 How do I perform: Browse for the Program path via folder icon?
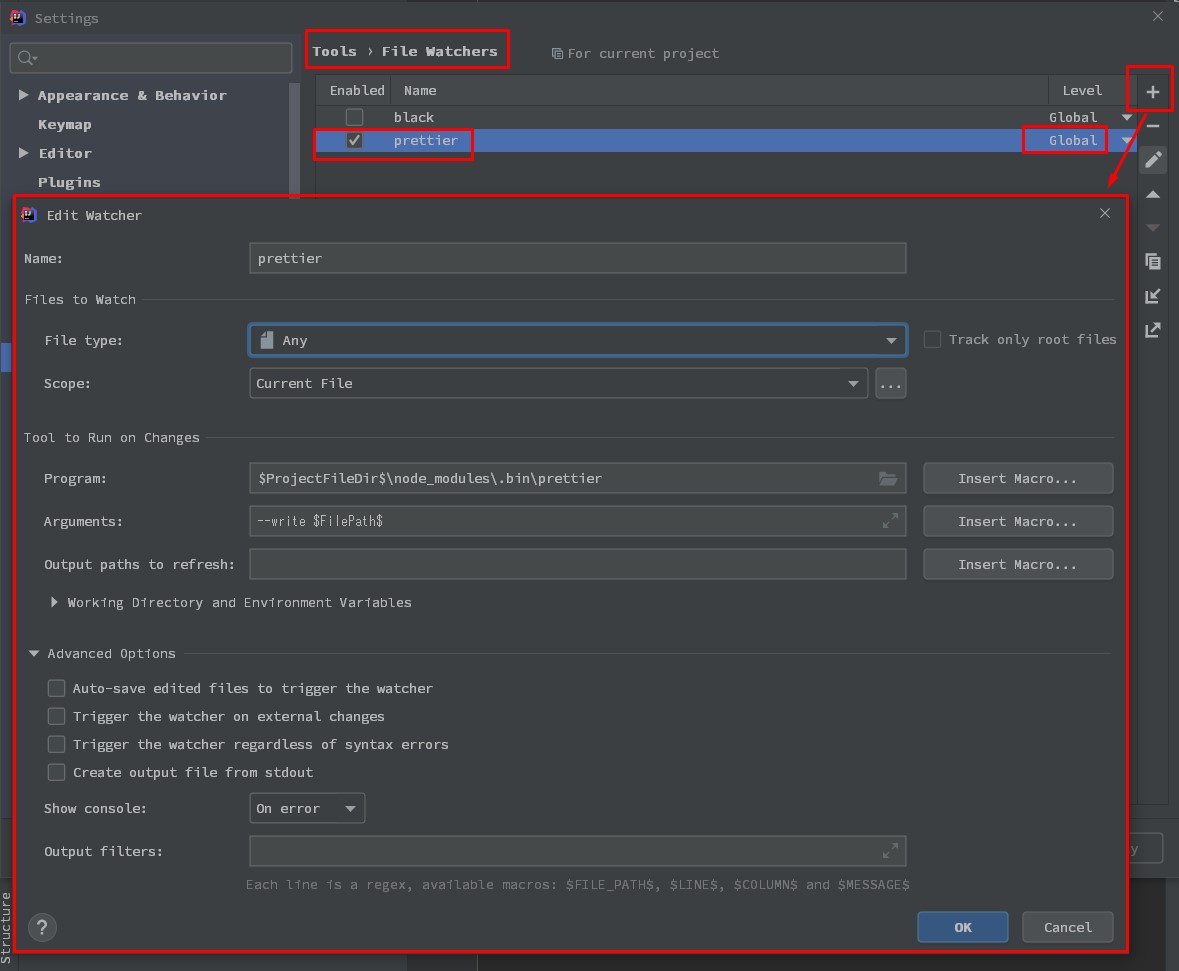(888, 478)
